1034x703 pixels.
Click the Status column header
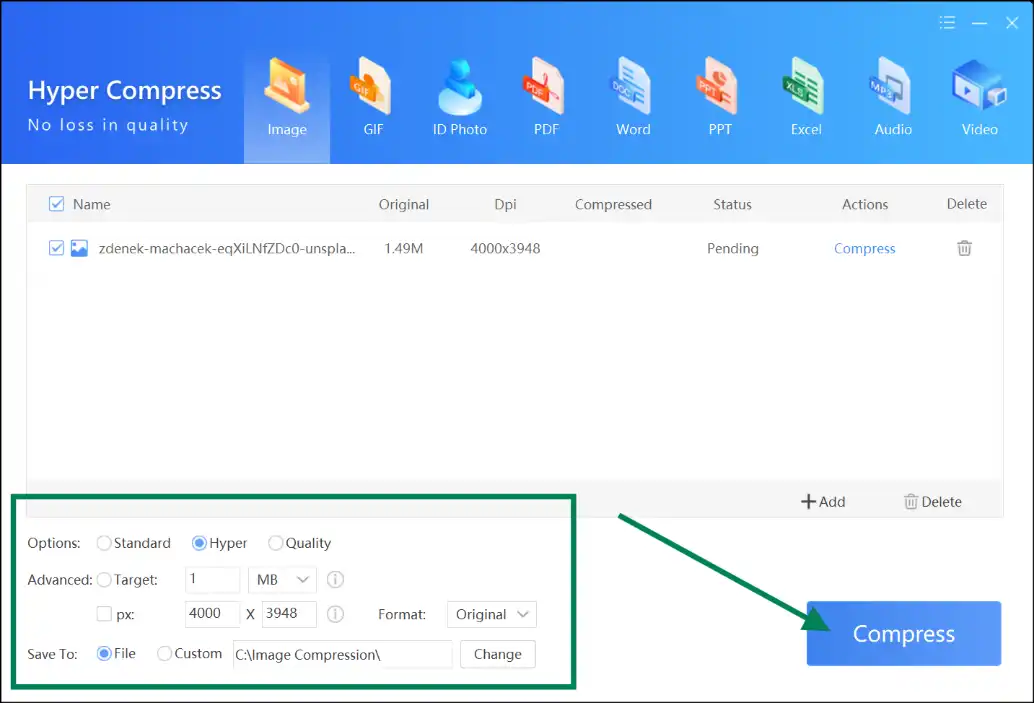[x=732, y=204]
